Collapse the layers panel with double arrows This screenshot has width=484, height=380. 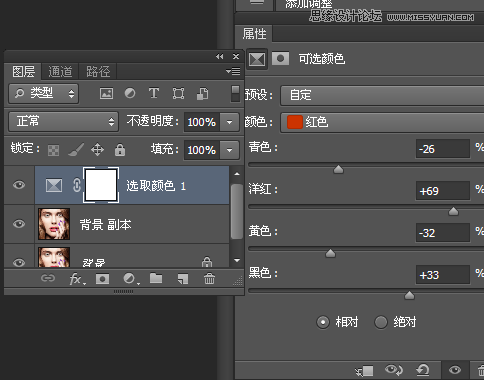[219, 56]
